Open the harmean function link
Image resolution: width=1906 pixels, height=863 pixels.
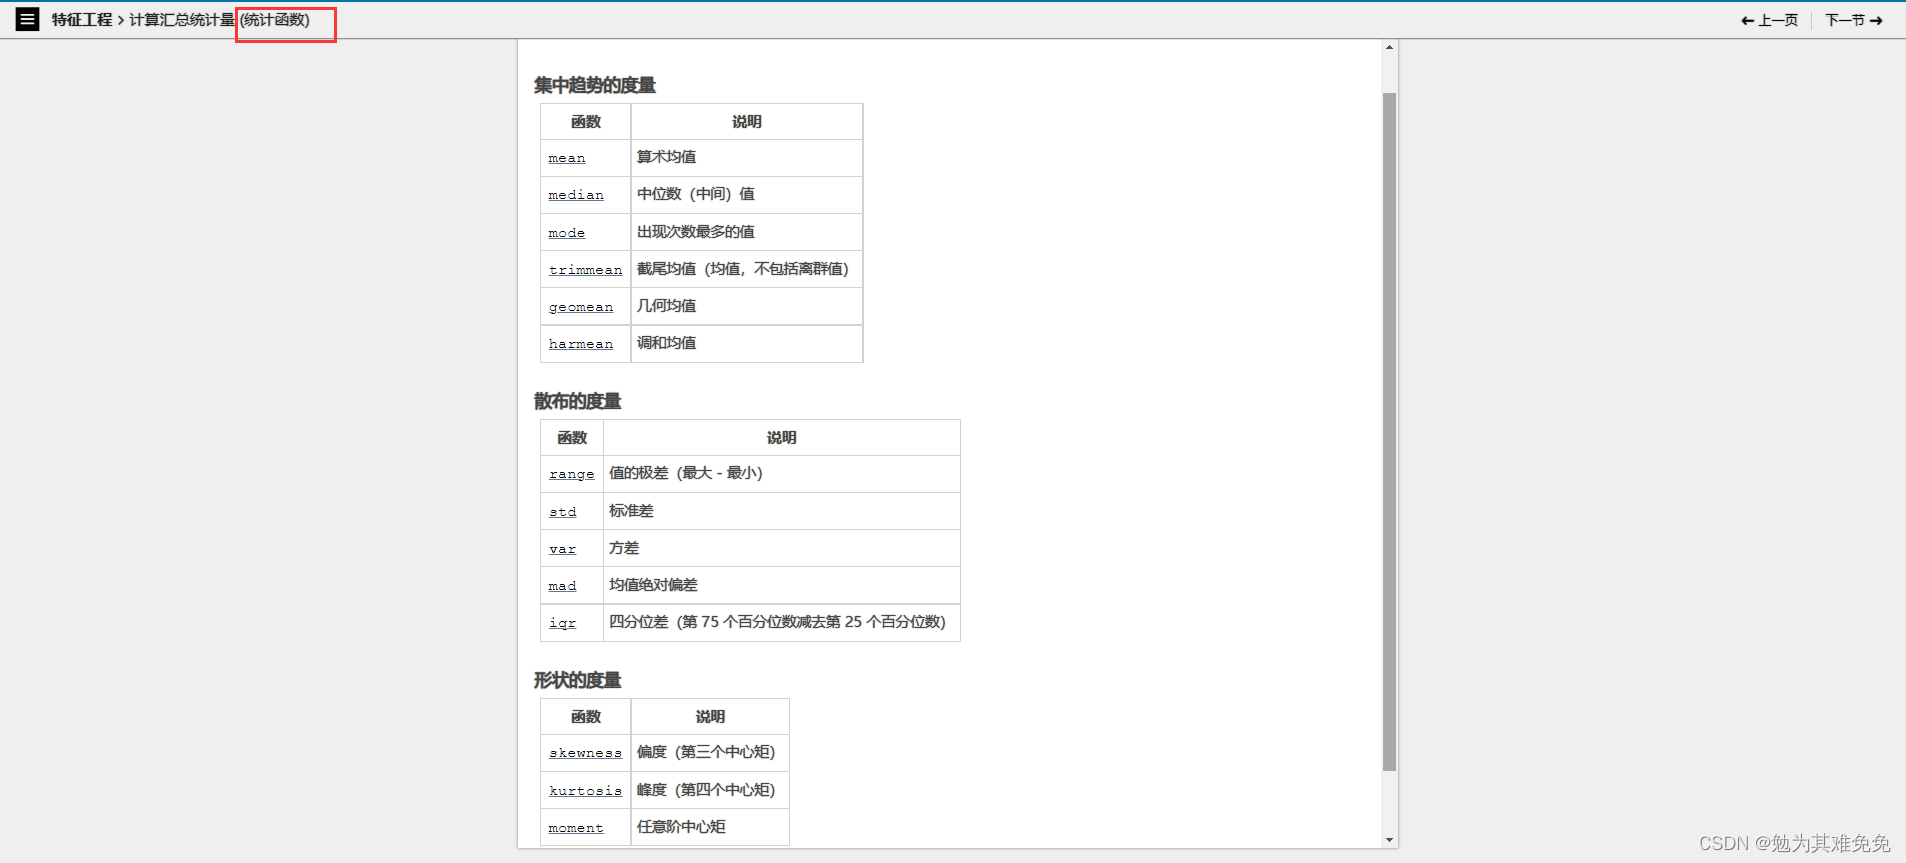point(581,344)
